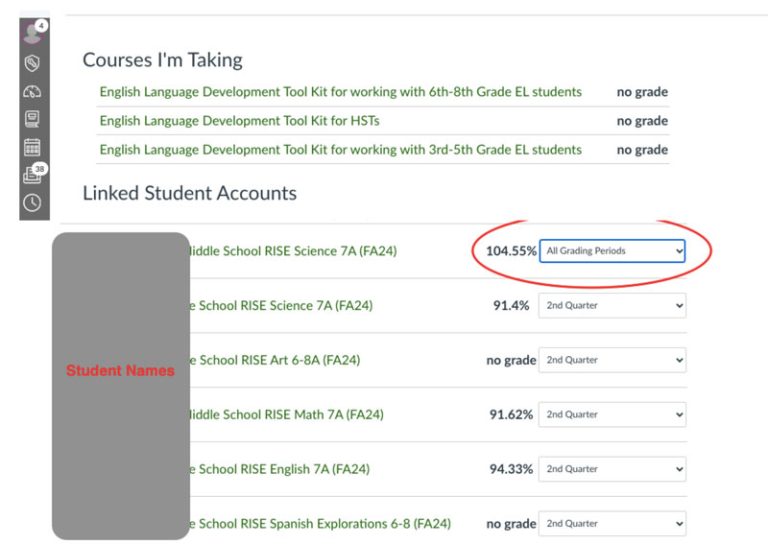Open the History clock icon

tap(32, 203)
